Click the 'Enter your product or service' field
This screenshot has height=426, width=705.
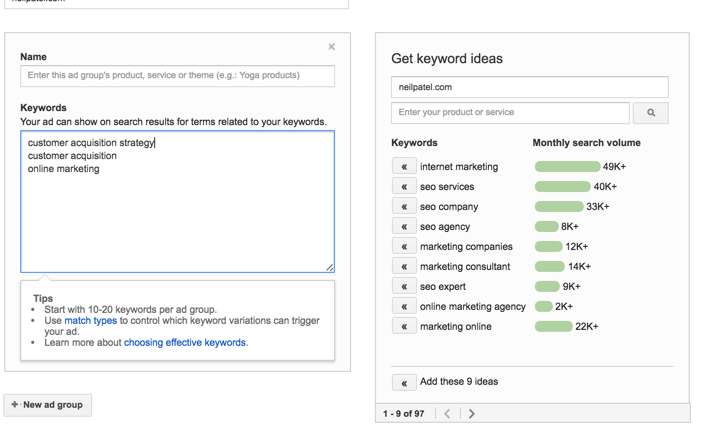click(510, 113)
